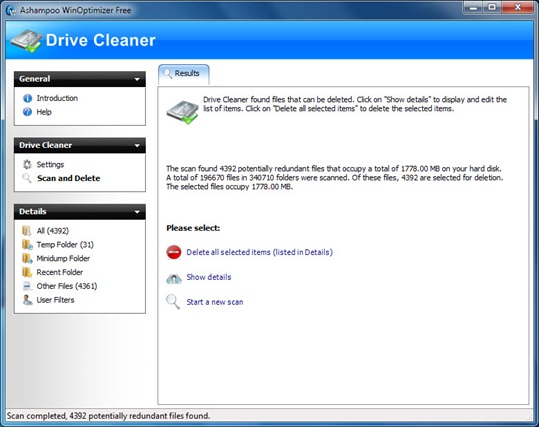Screen dimensions: 539x427
Task: Click the Other Files document icon
Action: tap(28, 286)
